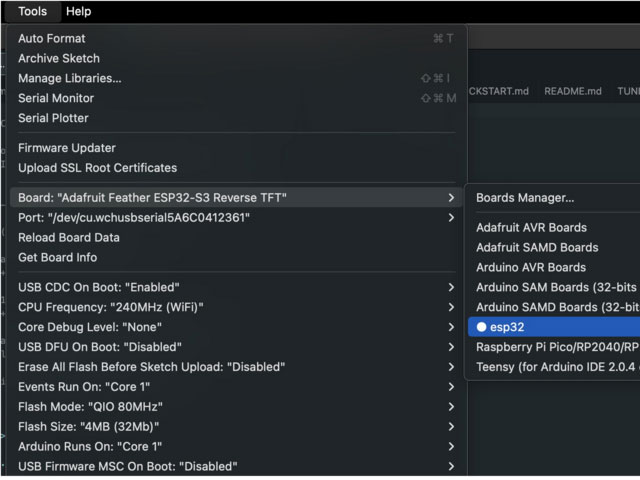Screen dimensions: 640x480
Task: Expand the Board submenu chevron
Action: (x=451, y=198)
